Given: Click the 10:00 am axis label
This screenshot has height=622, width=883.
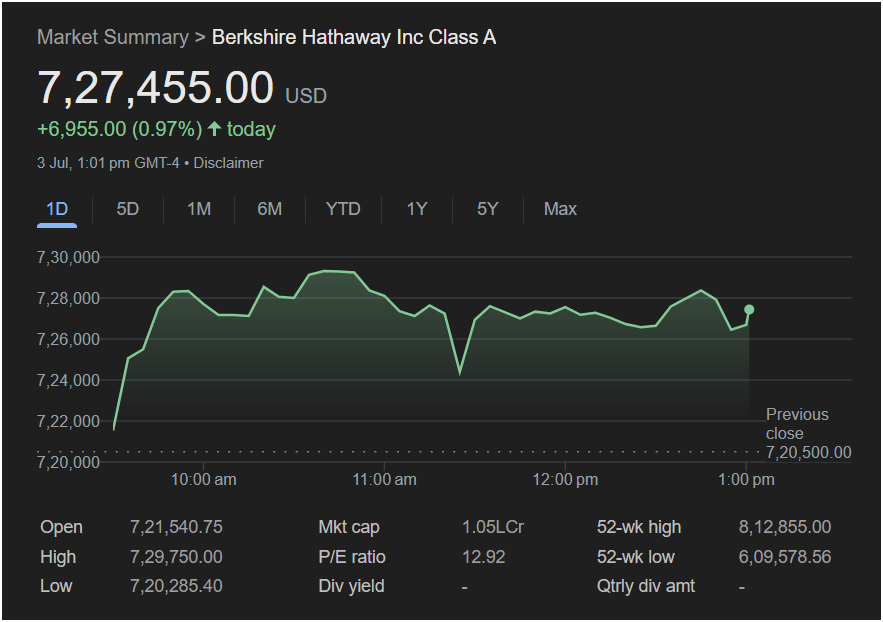Looking at the screenshot, I should (203, 480).
